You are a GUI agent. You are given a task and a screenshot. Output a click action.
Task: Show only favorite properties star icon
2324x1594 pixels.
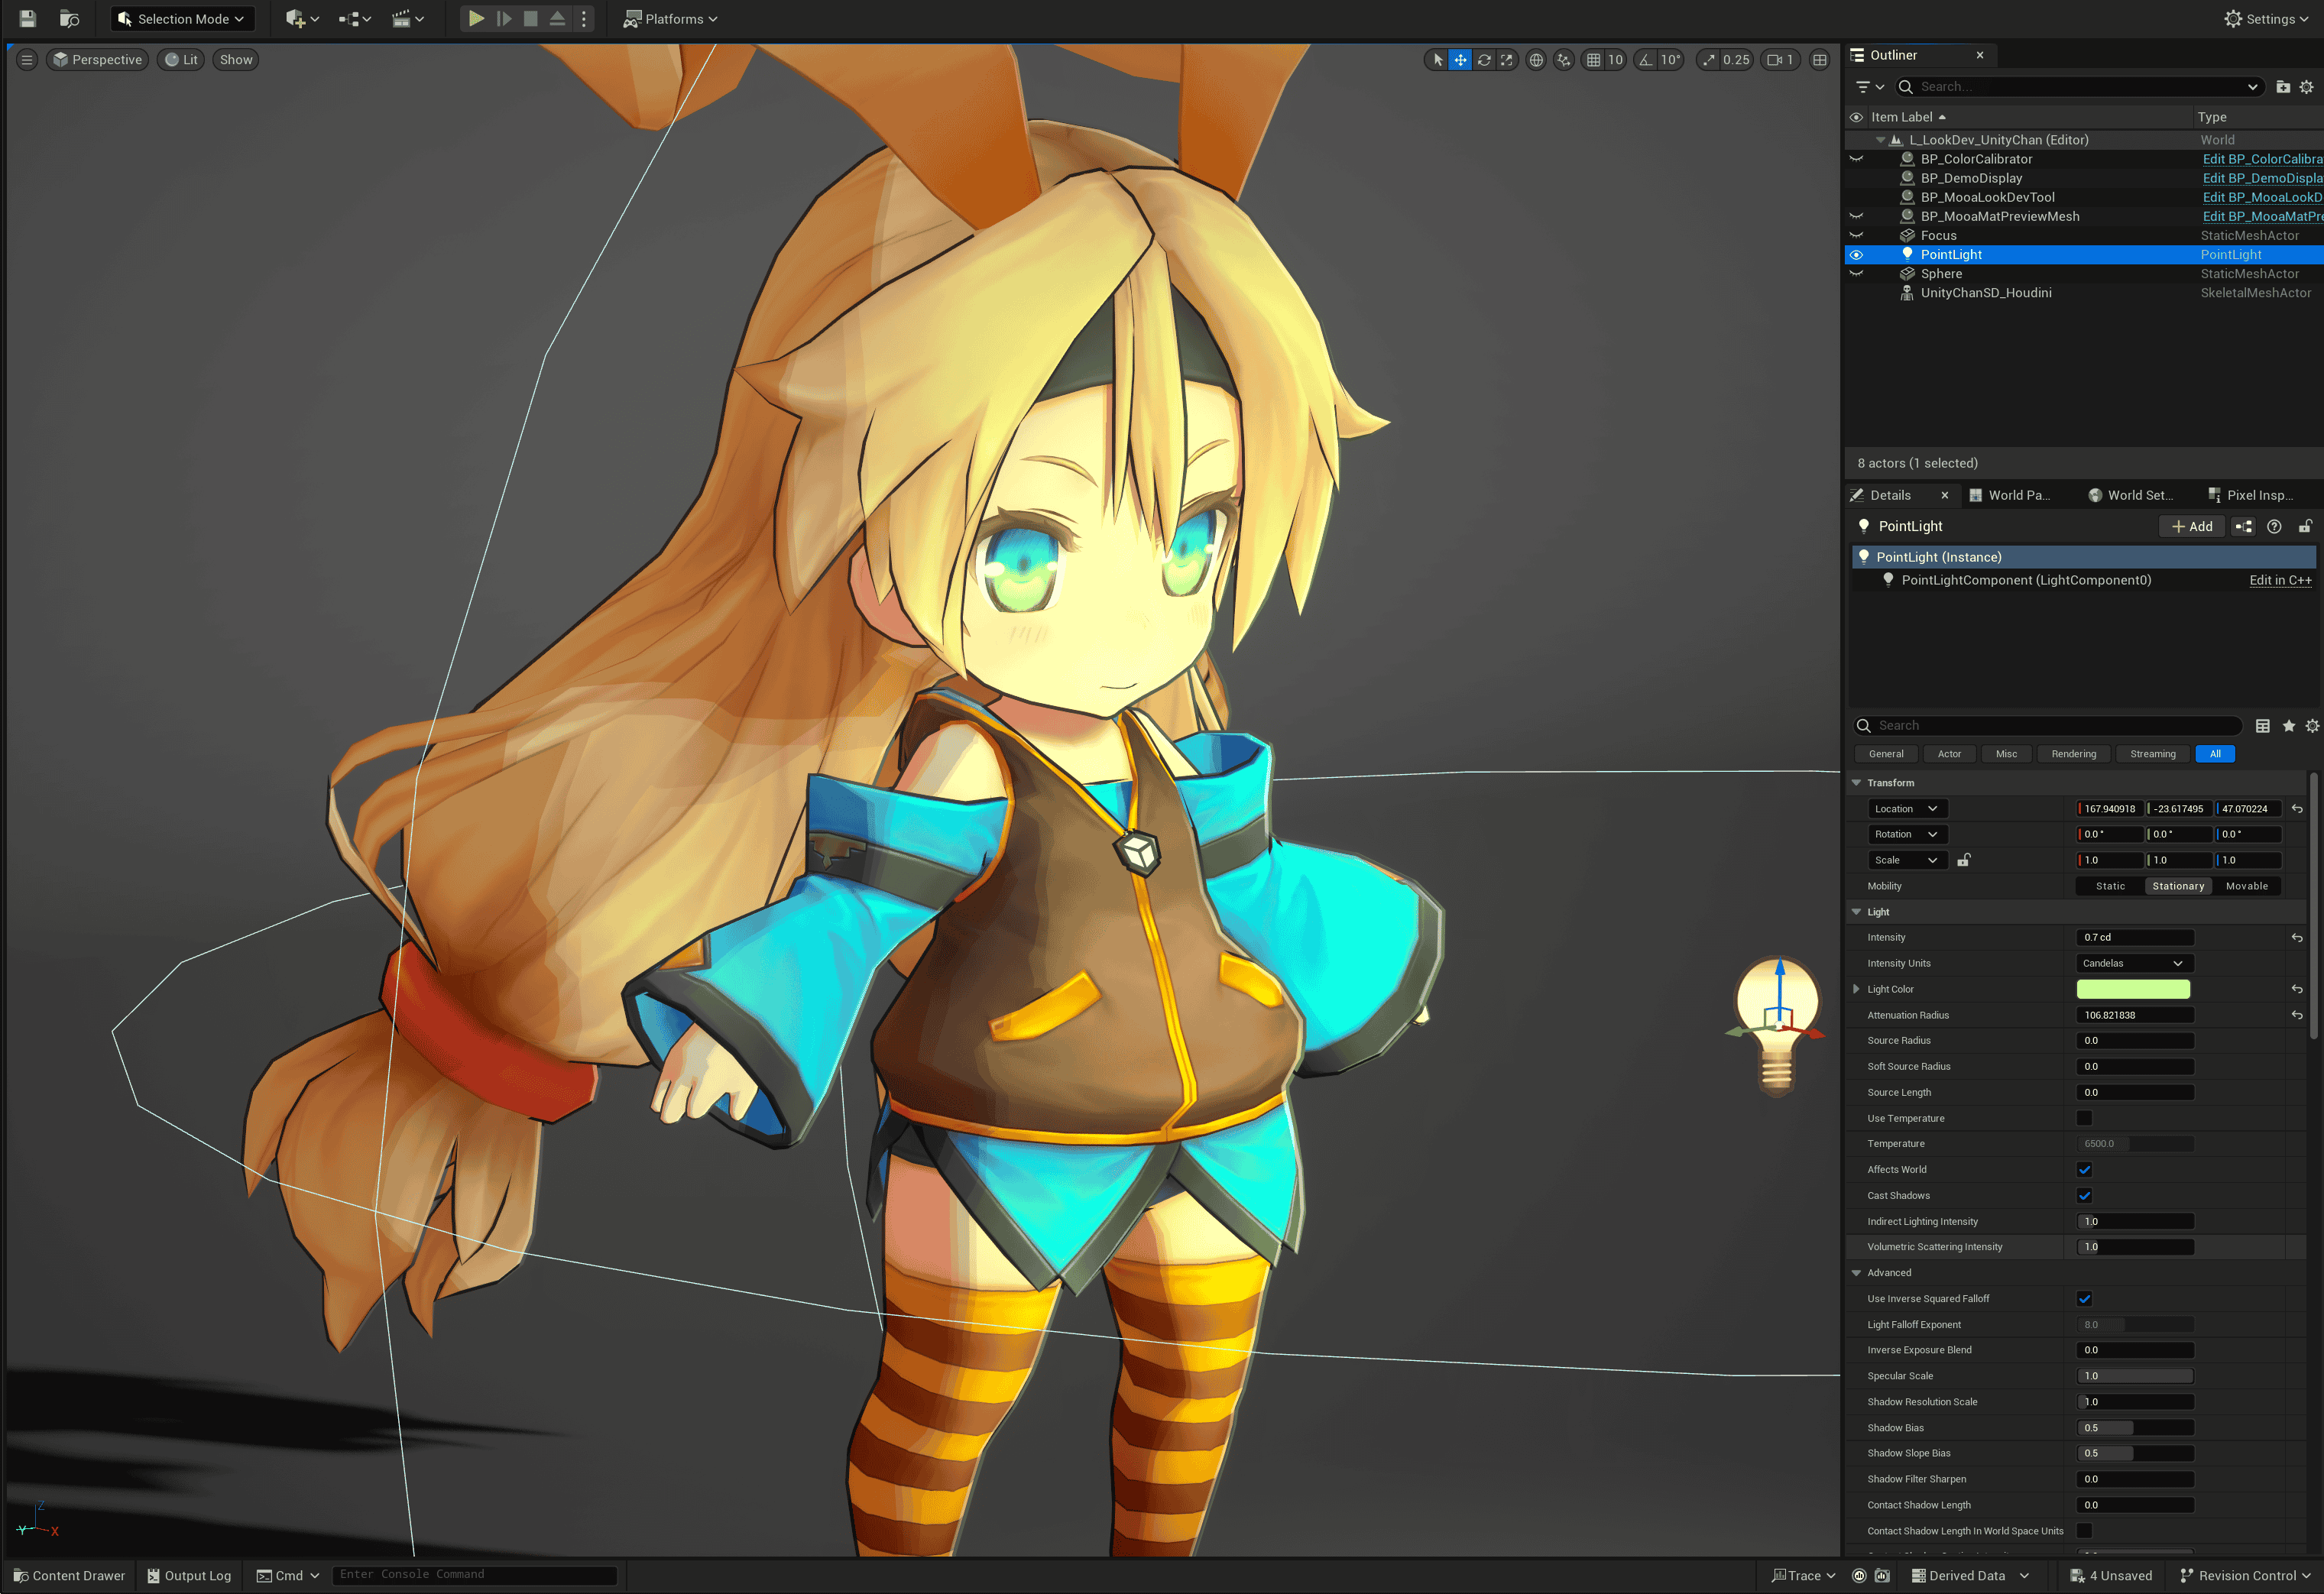[2289, 726]
